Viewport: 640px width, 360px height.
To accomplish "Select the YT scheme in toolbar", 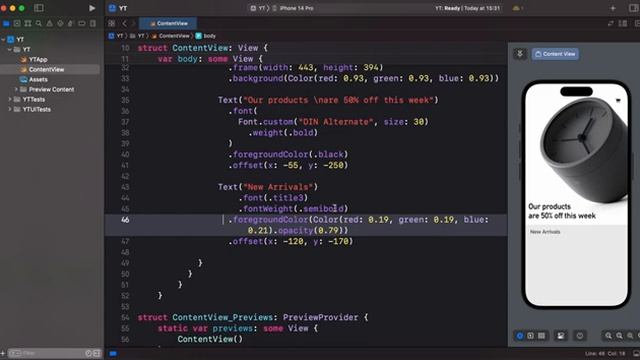I will click(258, 8).
